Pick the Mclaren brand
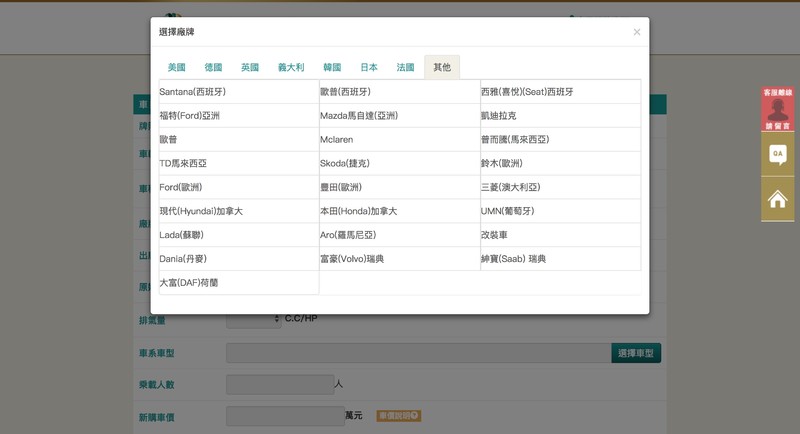The image size is (800, 434). (x=399, y=140)
